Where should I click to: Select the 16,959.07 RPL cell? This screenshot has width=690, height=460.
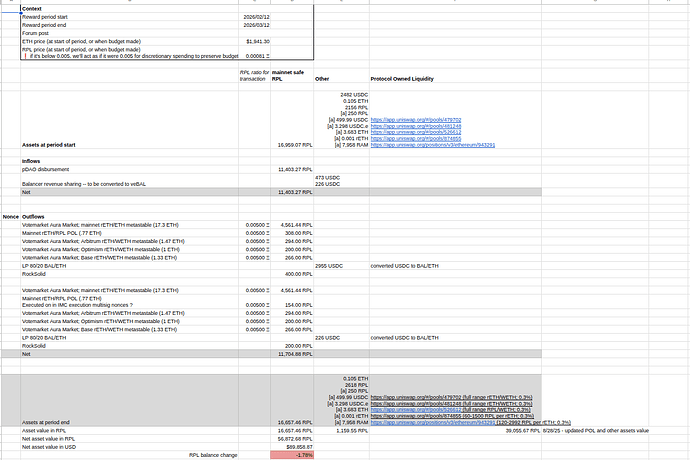tap(292, 120)
